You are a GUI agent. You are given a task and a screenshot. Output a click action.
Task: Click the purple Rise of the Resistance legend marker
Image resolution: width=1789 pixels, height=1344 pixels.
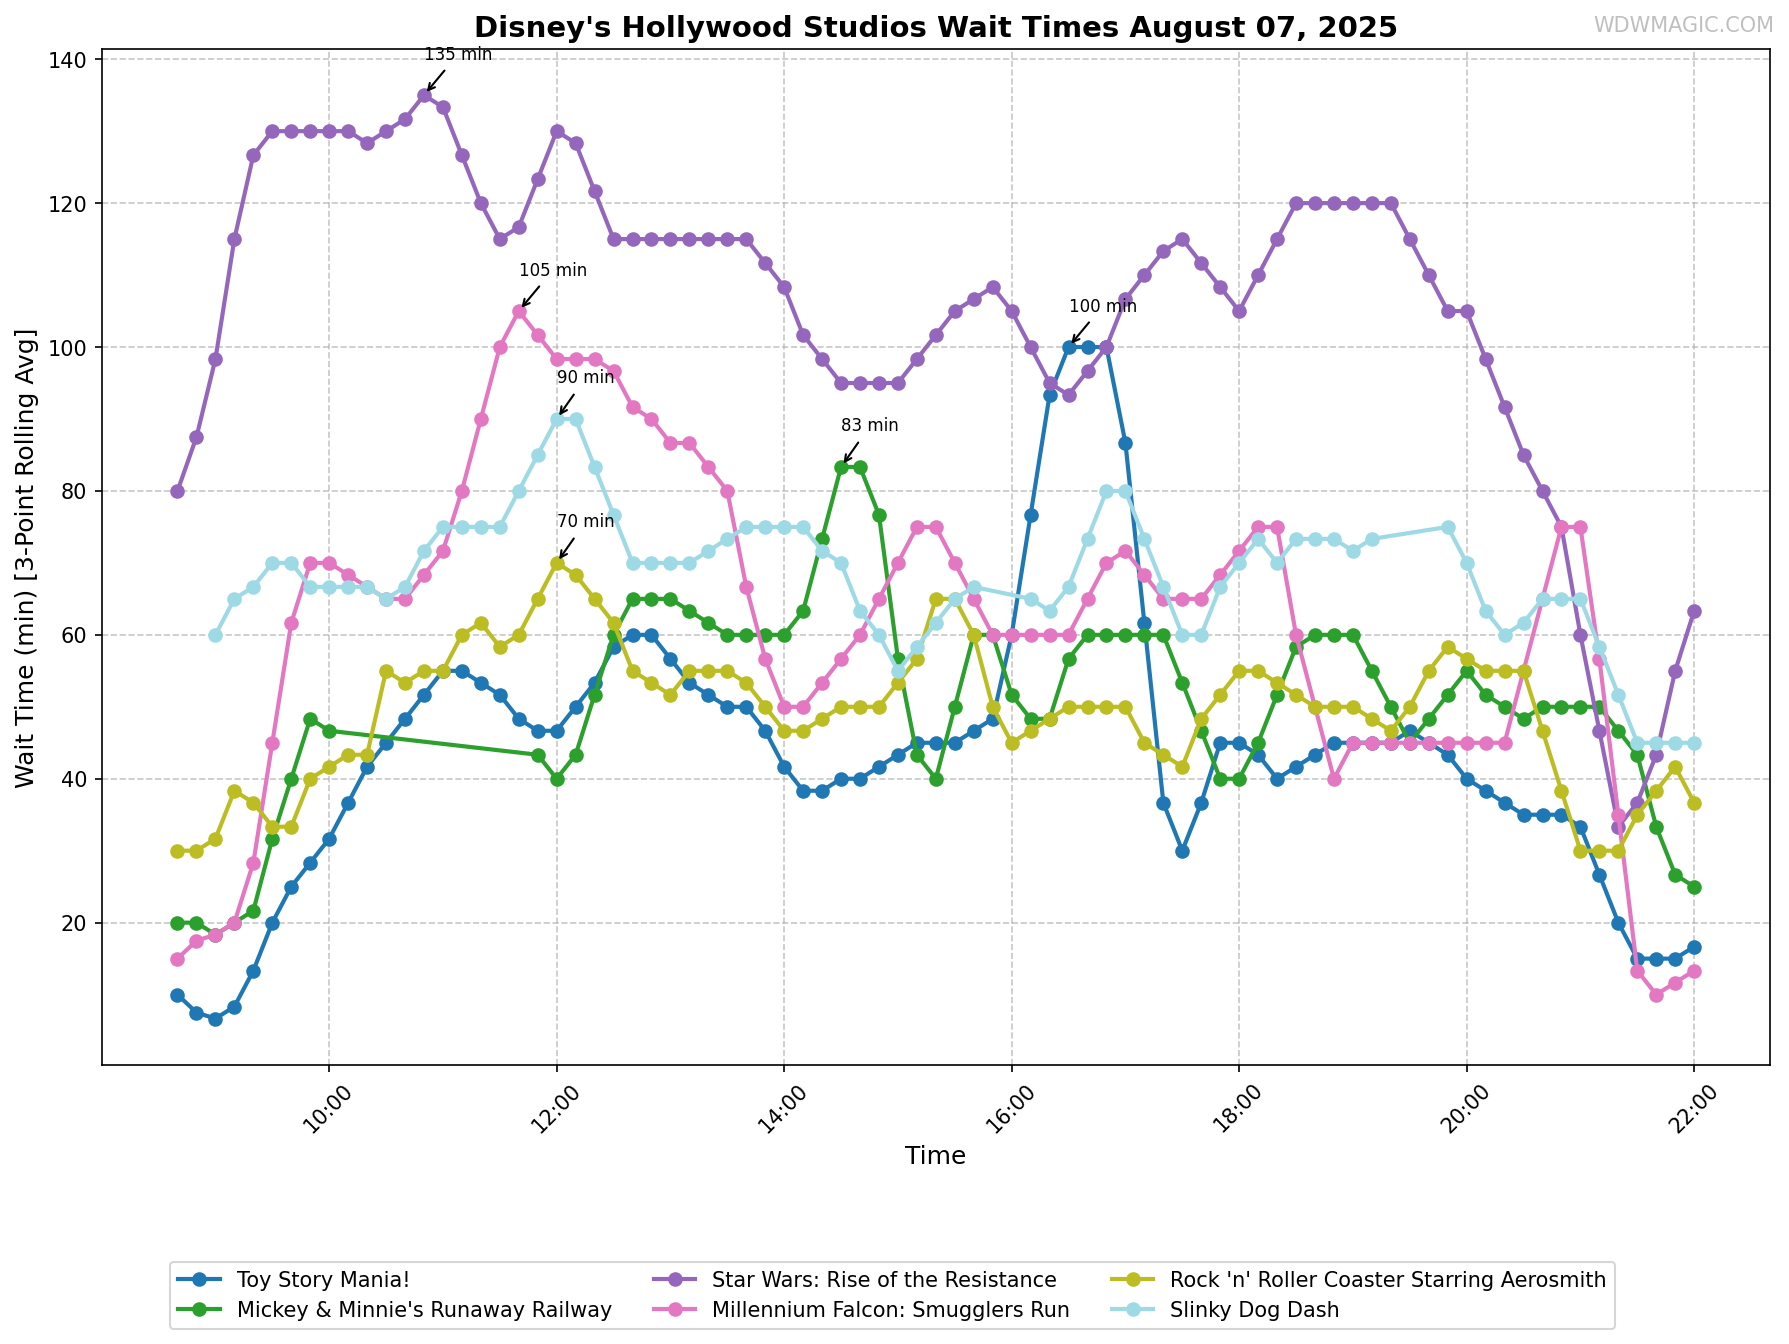[674, 1280]
